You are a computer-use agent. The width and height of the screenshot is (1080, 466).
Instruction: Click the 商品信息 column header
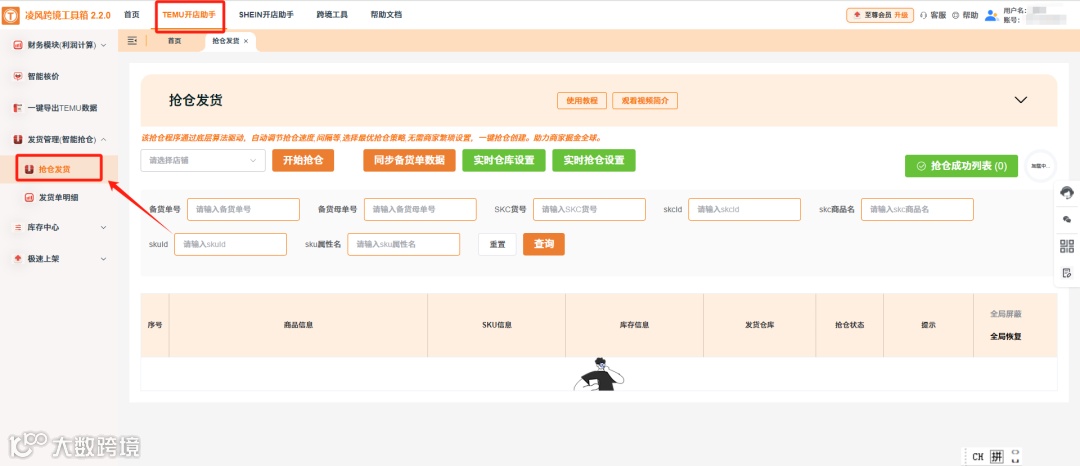298,325
